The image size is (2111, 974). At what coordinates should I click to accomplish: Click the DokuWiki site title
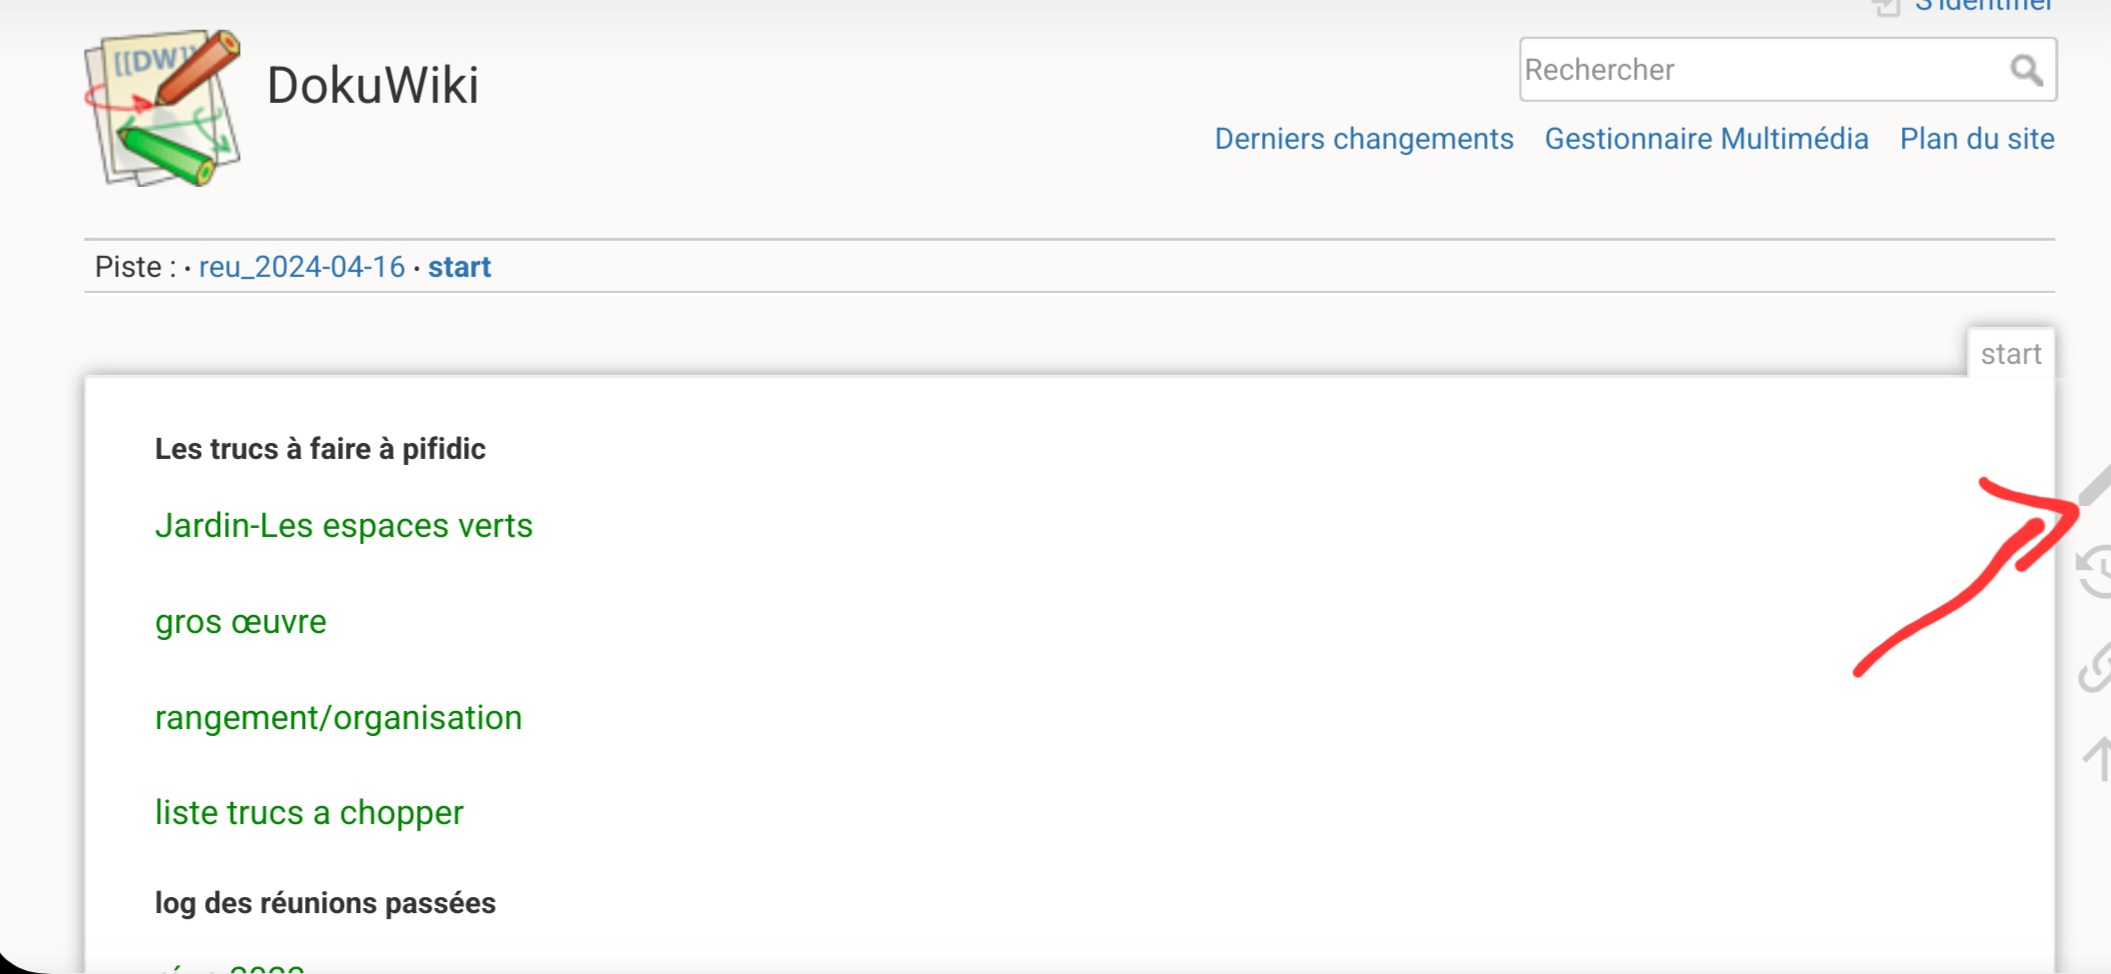(x=372, y=85)
